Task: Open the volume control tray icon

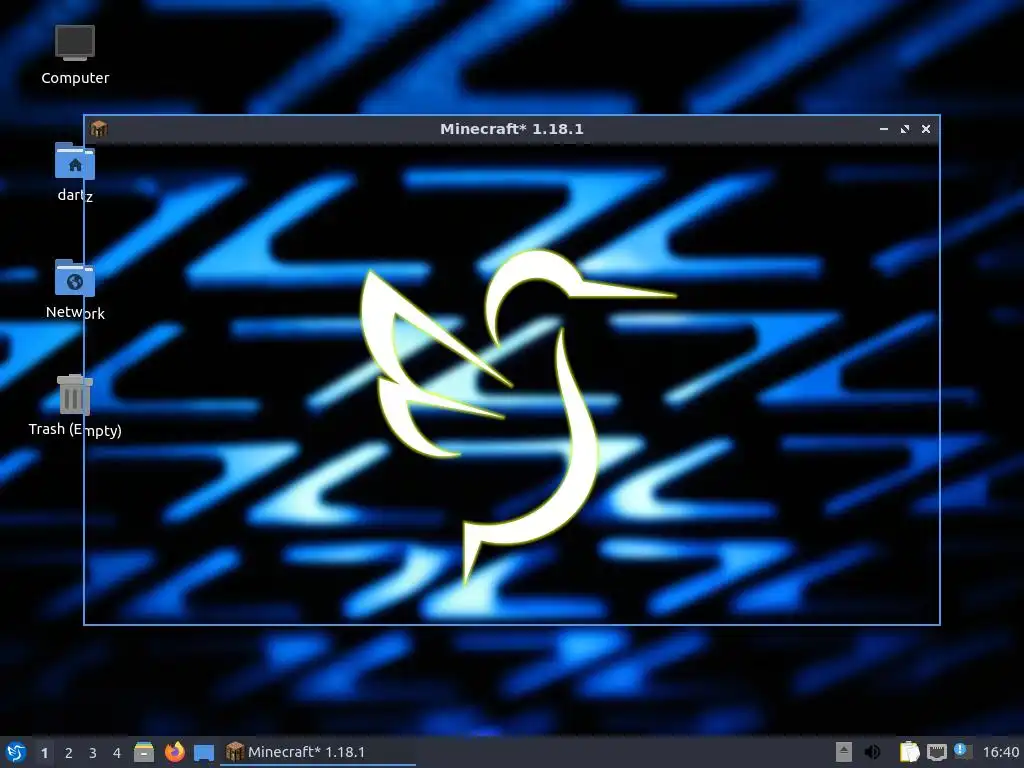Action: (x=872, y=752)
